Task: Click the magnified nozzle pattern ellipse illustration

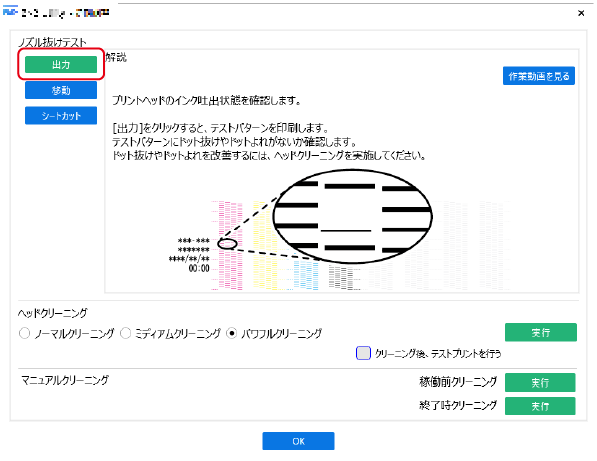Action: [353, 216]
